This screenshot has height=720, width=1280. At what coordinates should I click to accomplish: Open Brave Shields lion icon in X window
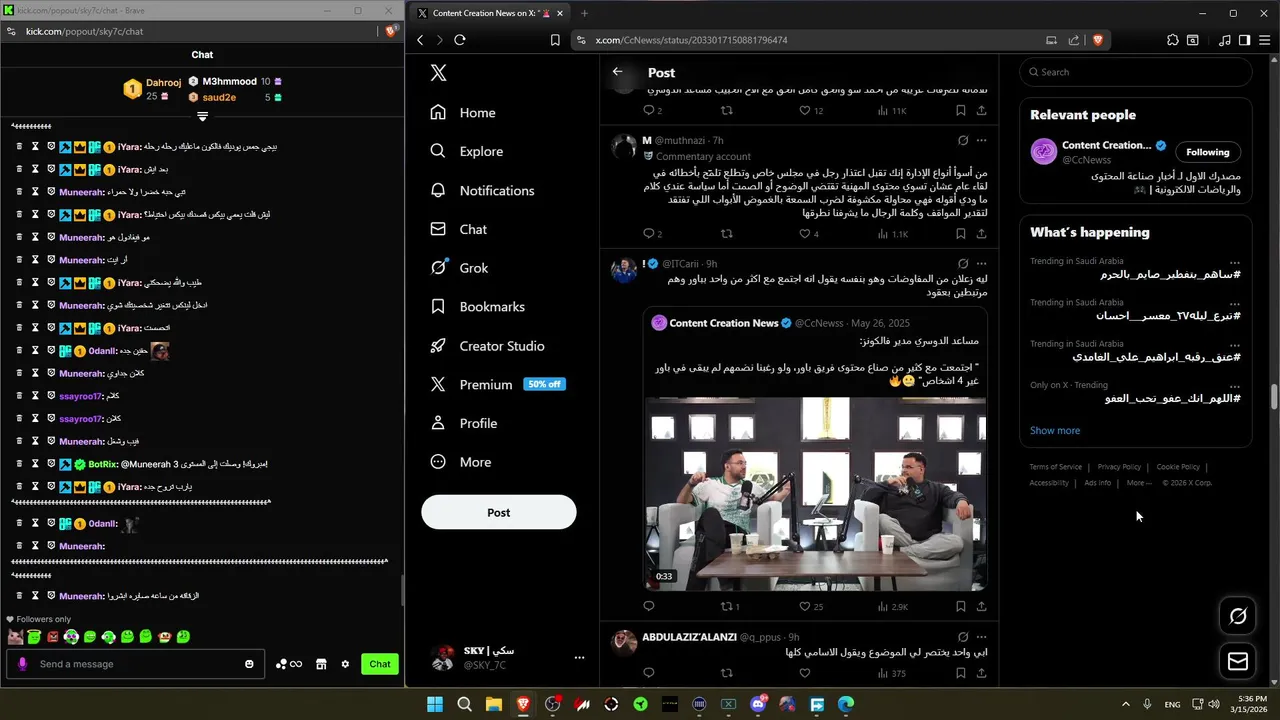click(x=1098, y=40)
